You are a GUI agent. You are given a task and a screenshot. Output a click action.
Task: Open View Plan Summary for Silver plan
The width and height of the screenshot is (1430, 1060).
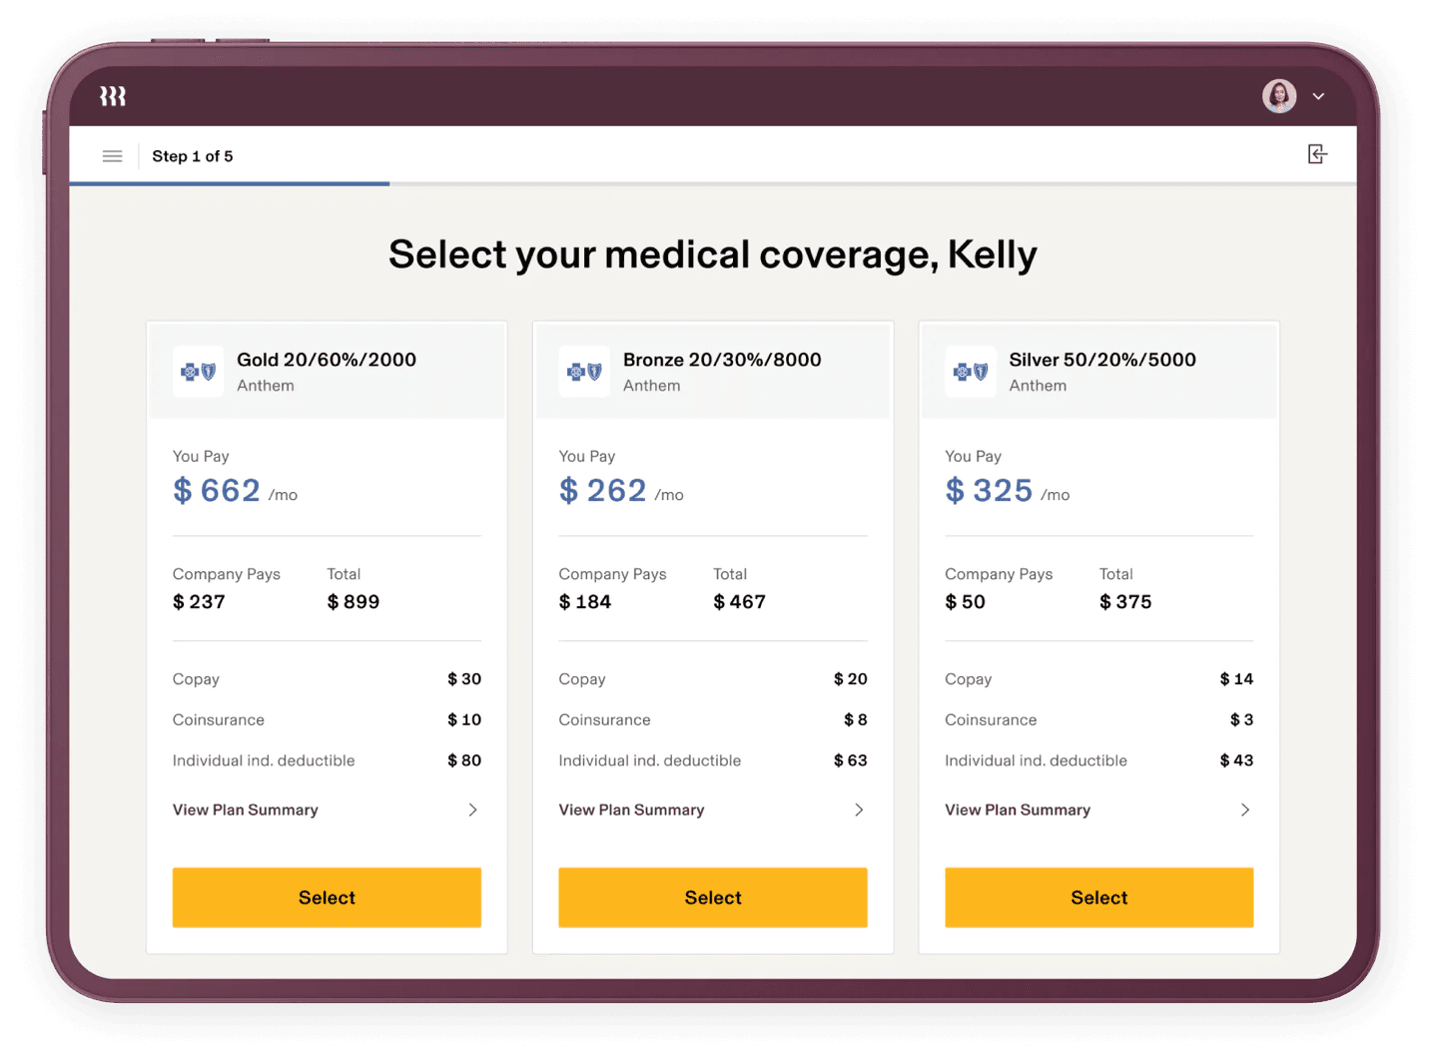(1017, 810)
